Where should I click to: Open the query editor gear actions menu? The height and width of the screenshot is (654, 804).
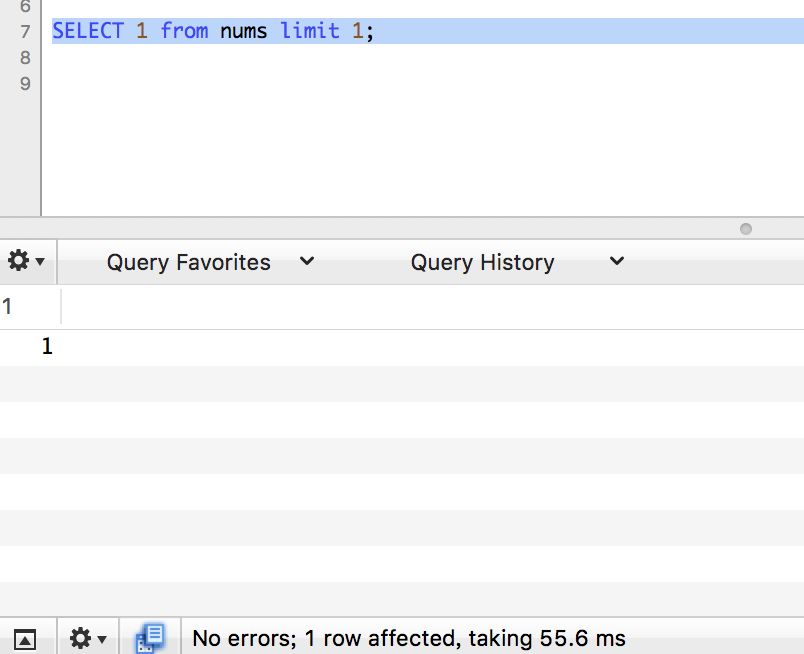point(27,262)
